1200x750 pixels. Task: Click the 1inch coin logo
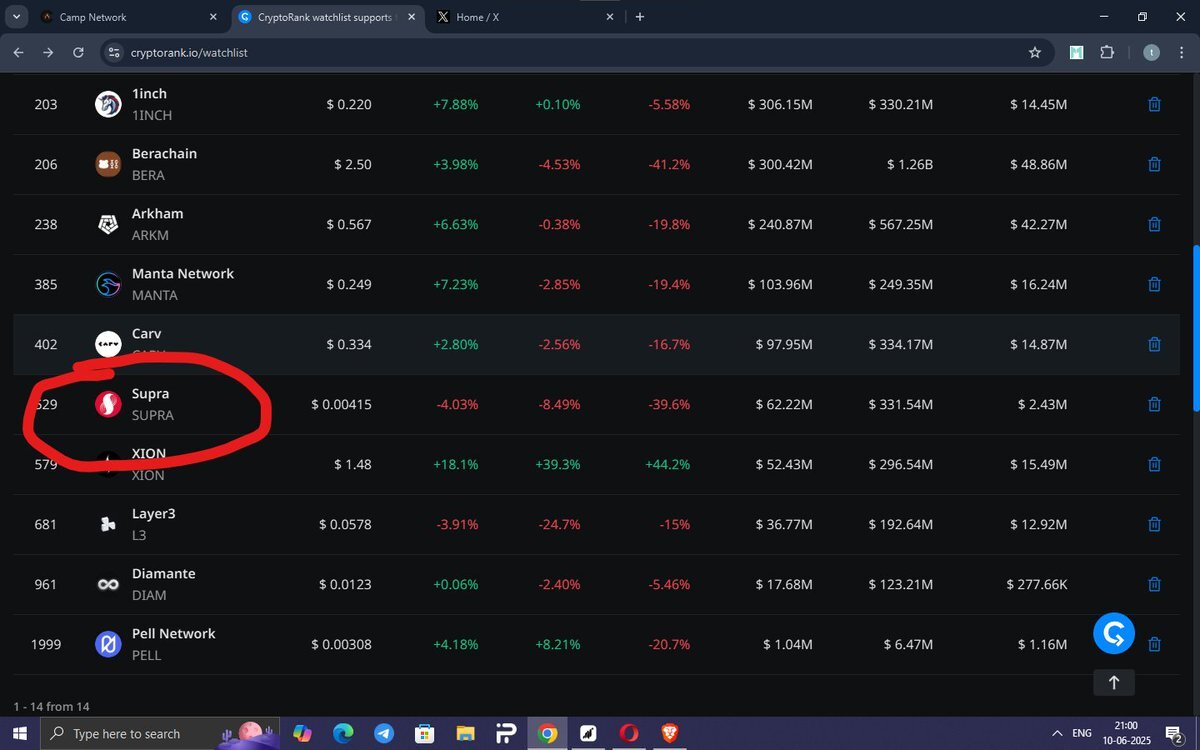tap(108, 104)
